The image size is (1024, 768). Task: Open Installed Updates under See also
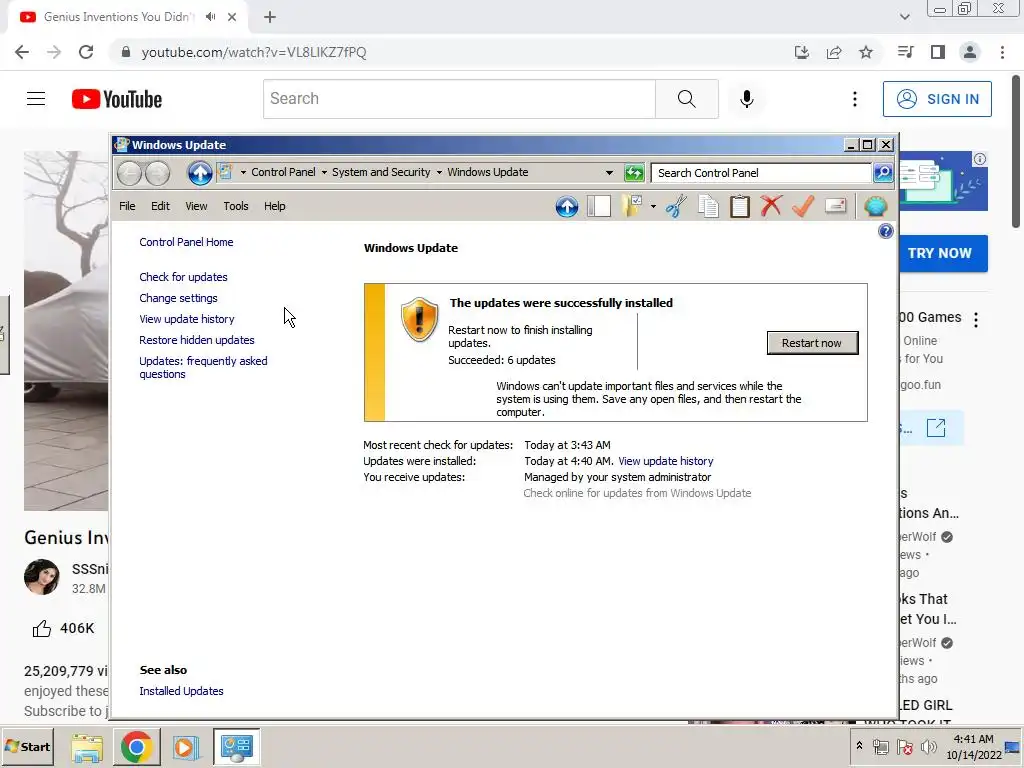tap(181, 691)
